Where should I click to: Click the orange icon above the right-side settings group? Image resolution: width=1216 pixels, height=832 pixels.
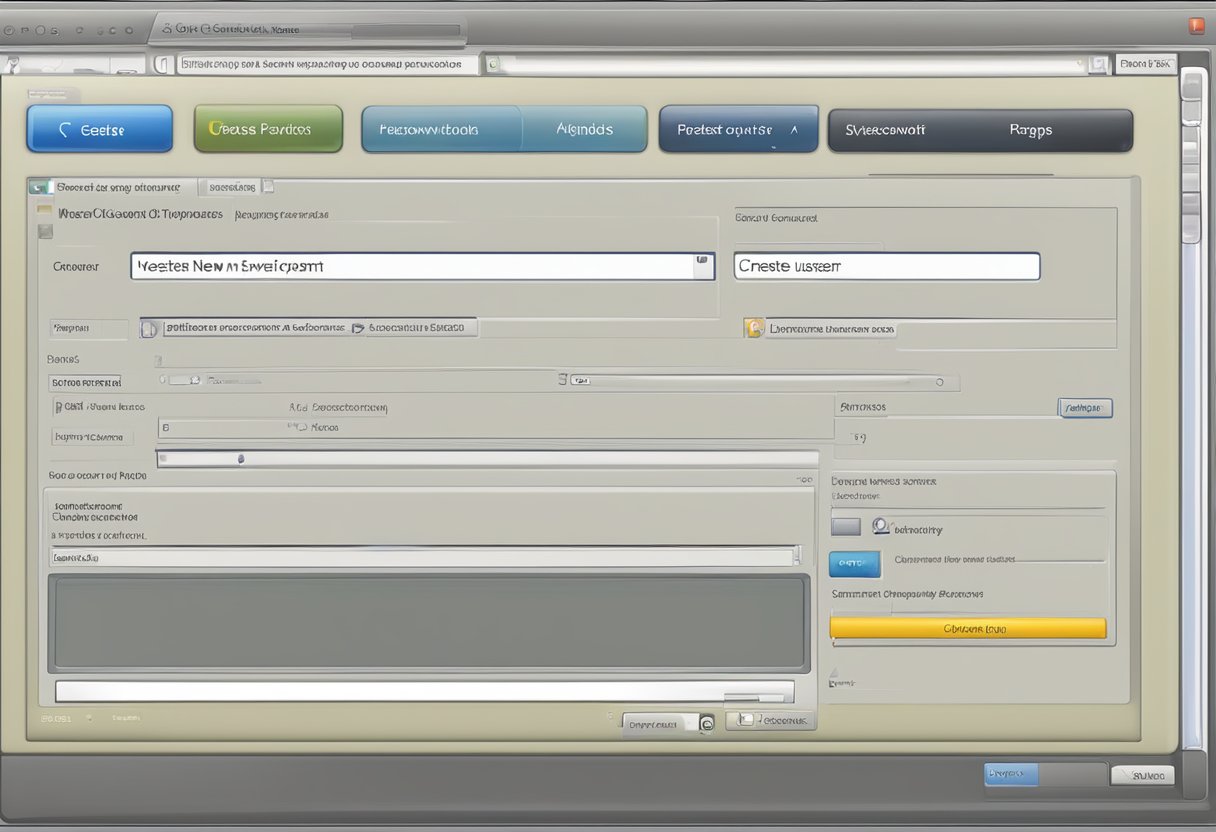pos(754,327)
